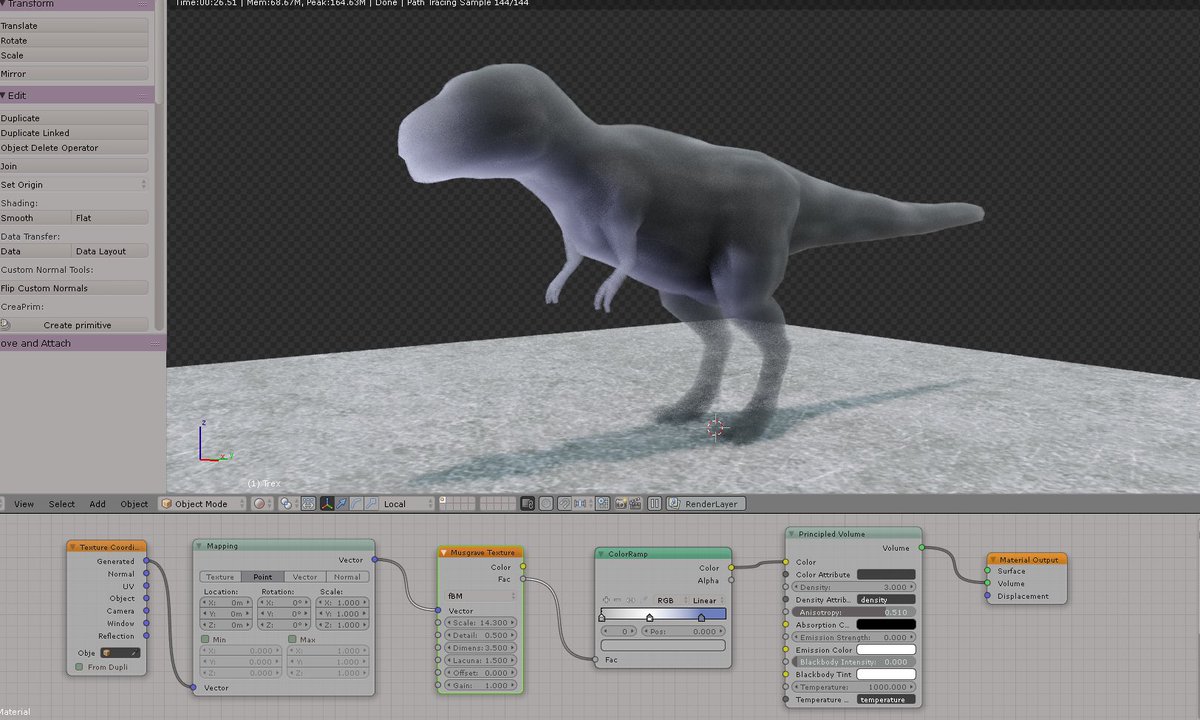Select the translate manipulator arrow icon
The width and height of the screenshot is (1200, 720).
coord(341,504)
